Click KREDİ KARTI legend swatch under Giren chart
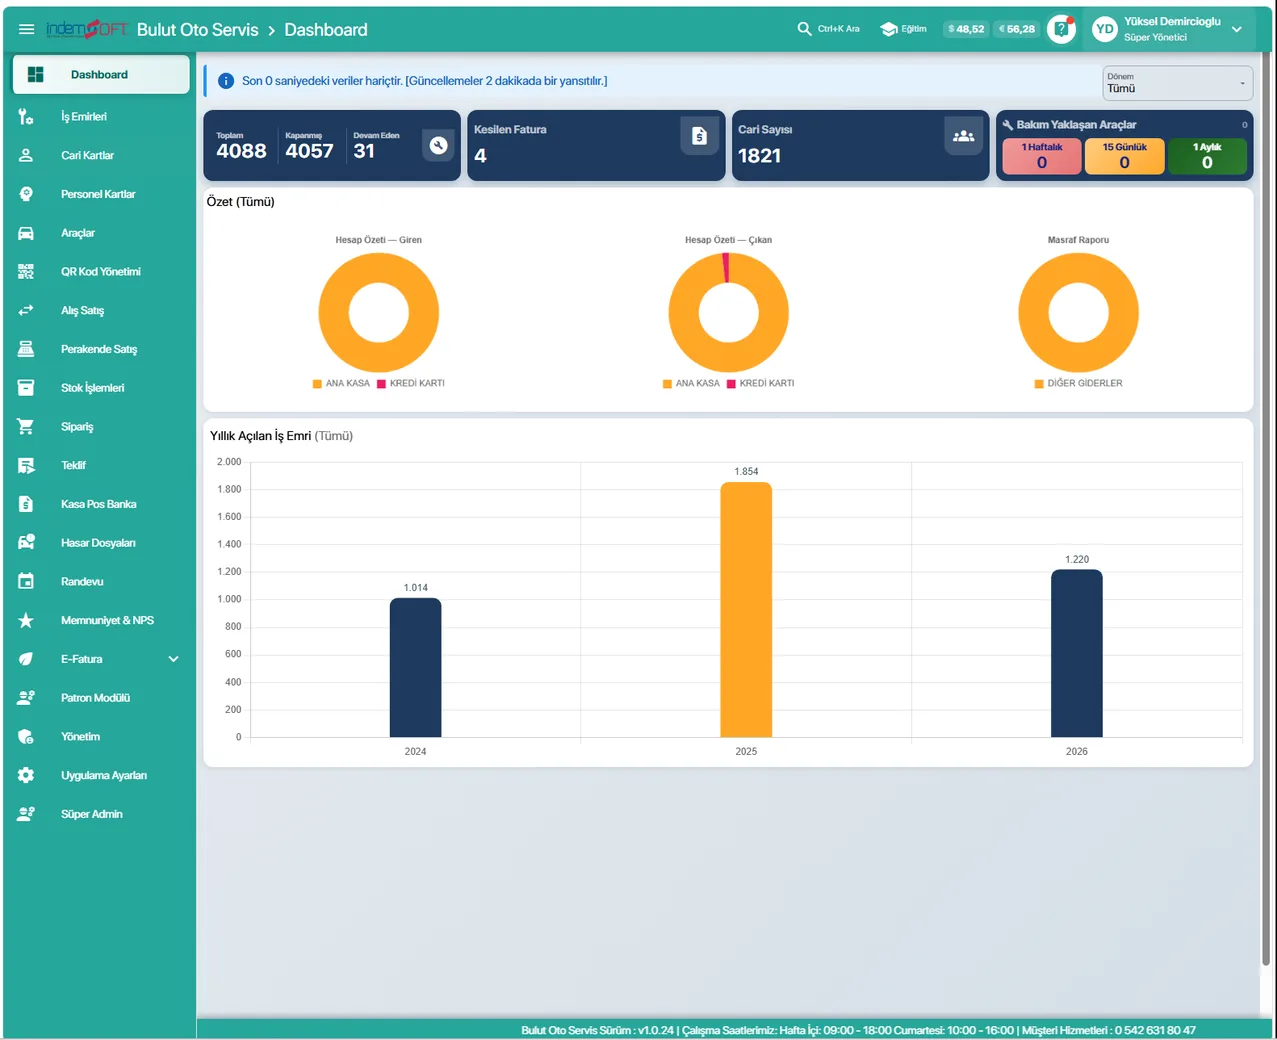1277x1040 pixels. [381, 384]
